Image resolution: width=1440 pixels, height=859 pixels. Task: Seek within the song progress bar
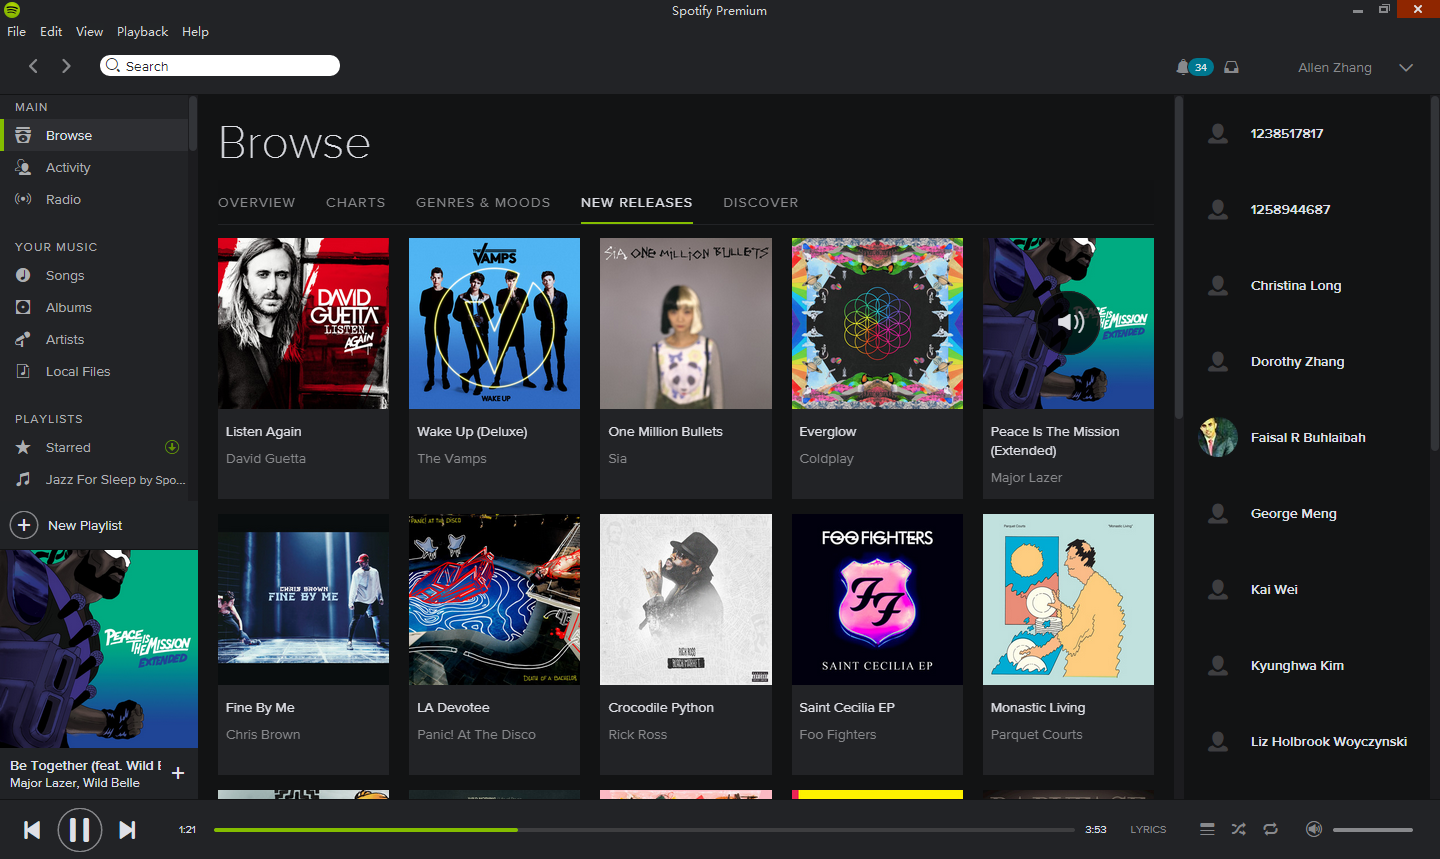tap(645, 830)
